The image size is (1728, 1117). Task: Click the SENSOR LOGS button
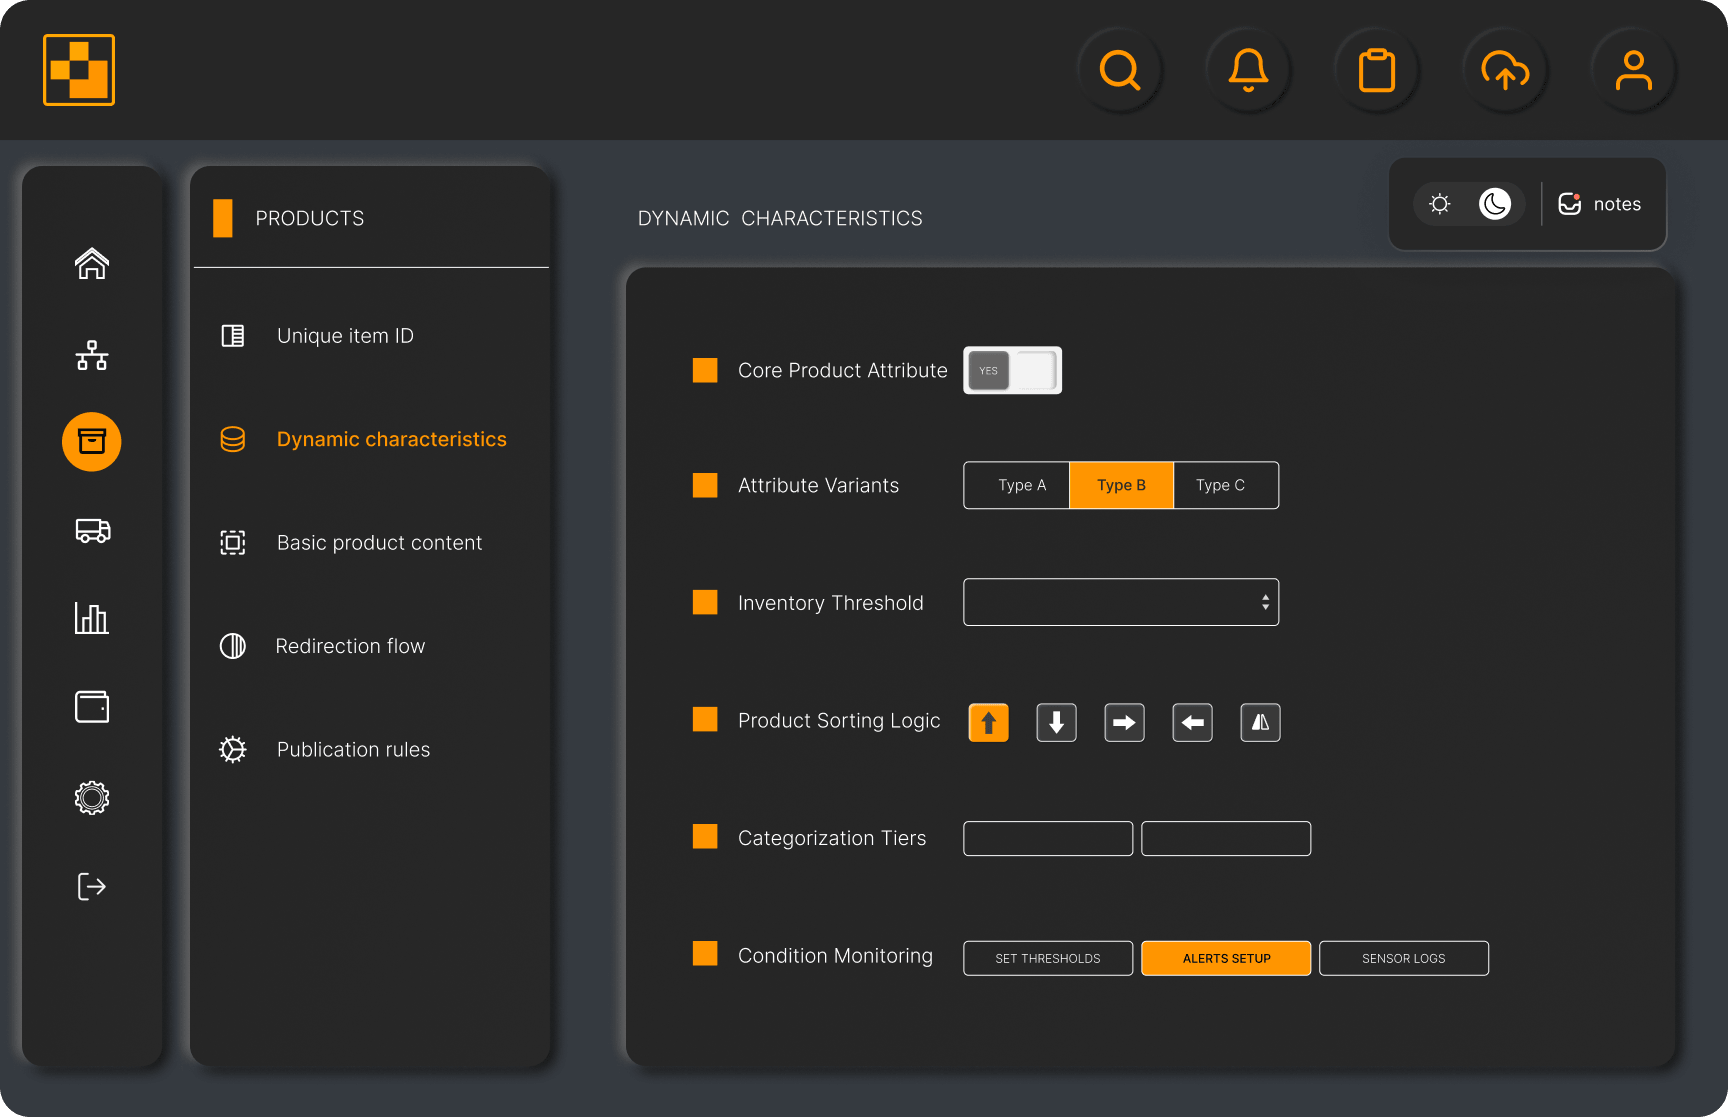(x=1403, y=958)
